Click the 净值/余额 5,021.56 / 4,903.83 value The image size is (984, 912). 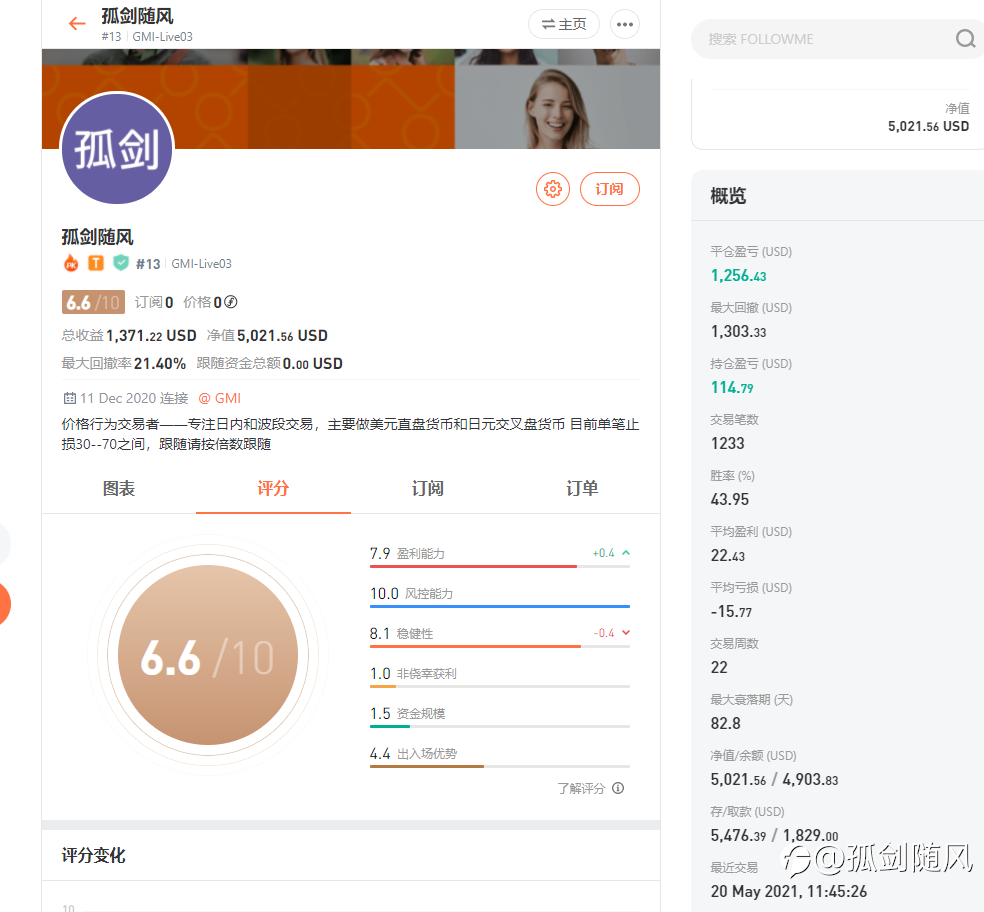[x=774, y=780]
